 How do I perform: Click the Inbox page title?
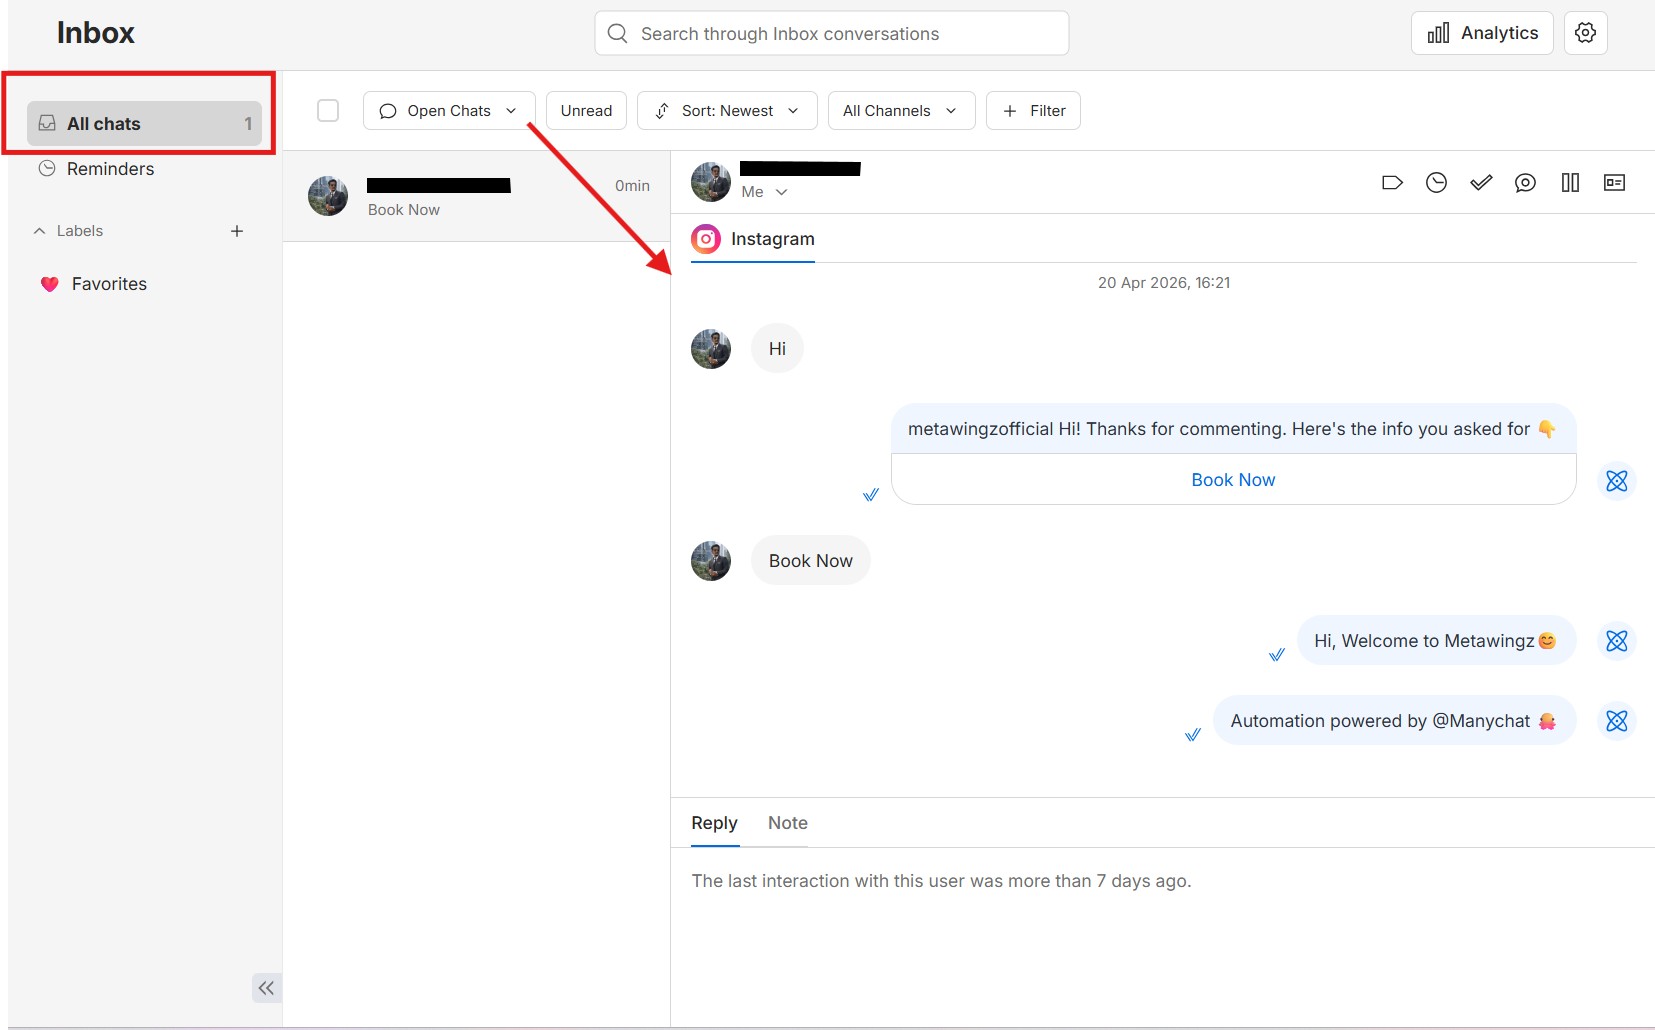pyautogui.click(x=96, y=33)
